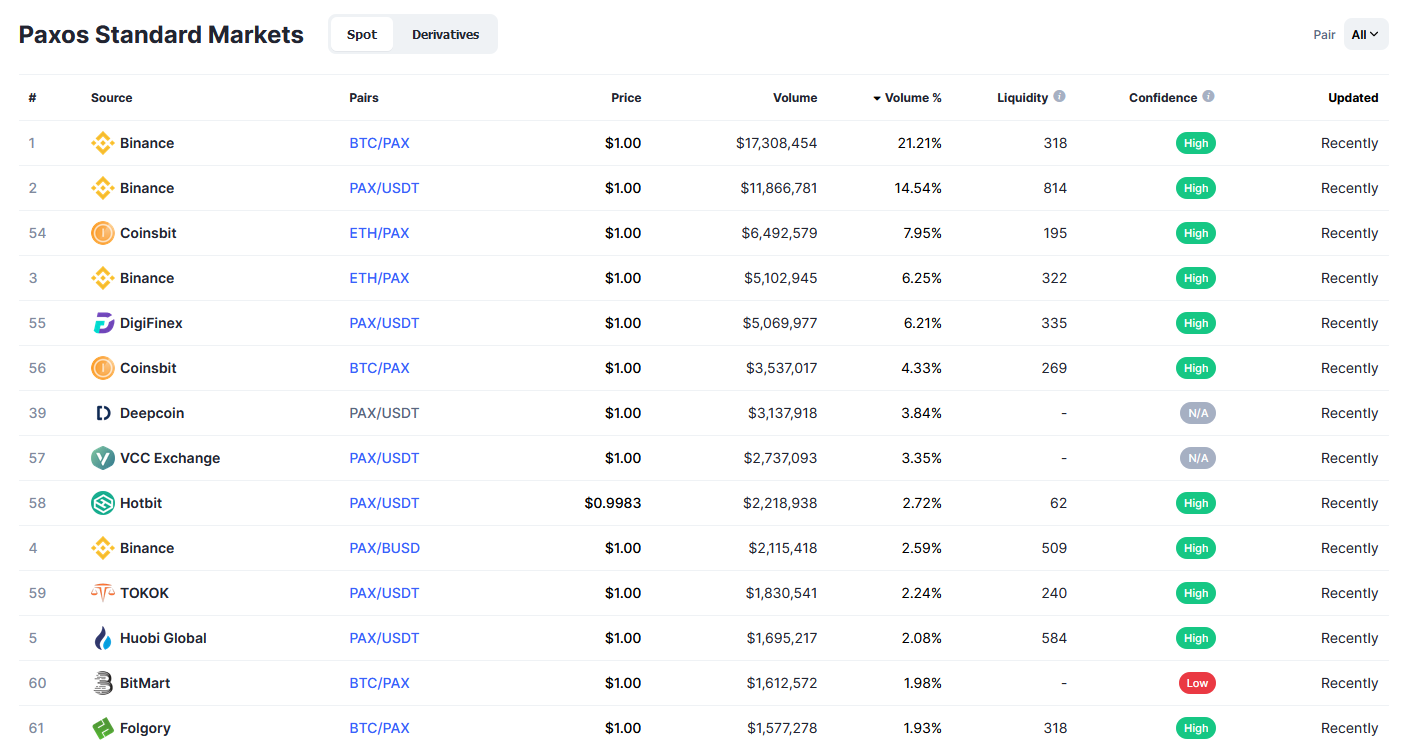The image size is (1416, 748).
Task: Switch to the Derivatives tab
Action: [x=445, y=34]
